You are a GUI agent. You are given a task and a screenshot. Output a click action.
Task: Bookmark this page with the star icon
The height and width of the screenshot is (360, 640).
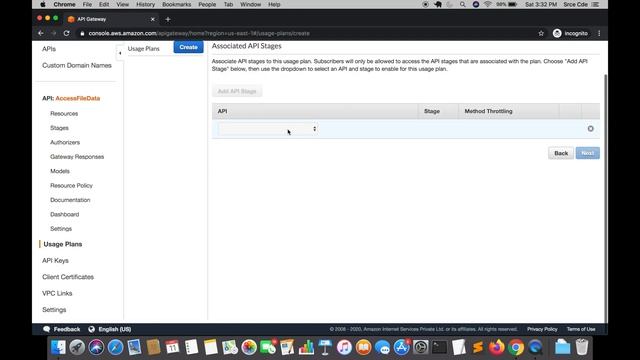(x=541, y=33)
